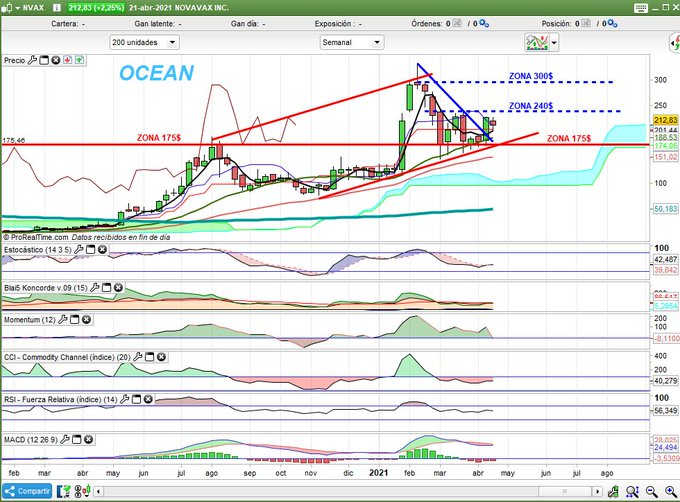Image resolution: width=680 pixels, height=502 pixels.
Task: Open Momentum (12) settings wrench
Action: [x=63, y=319]
